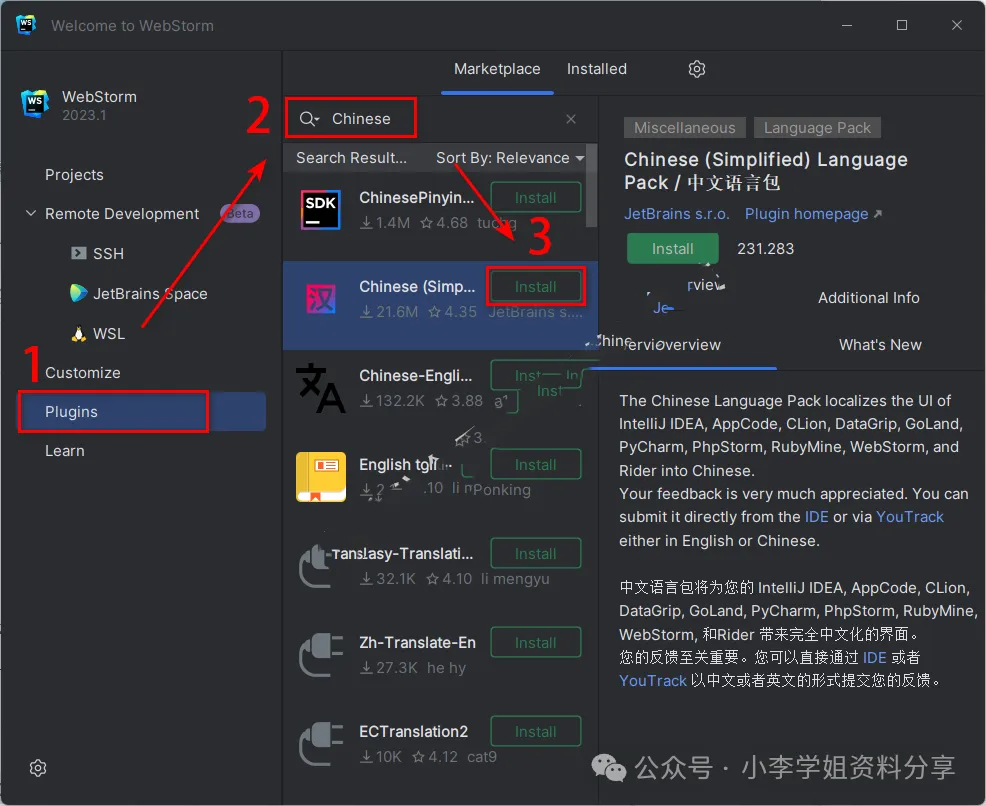Viewport: 986px width, 806px height.
Task: Open plugin settings gear near Installed tab
Action: (x=696, y=69)
